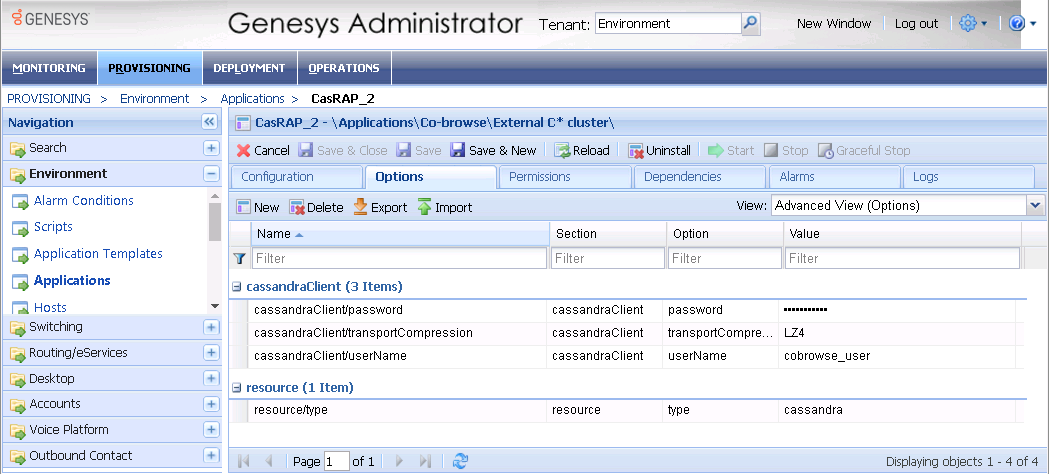
Task: Sort by the Name column header
Action: (399, 234)
